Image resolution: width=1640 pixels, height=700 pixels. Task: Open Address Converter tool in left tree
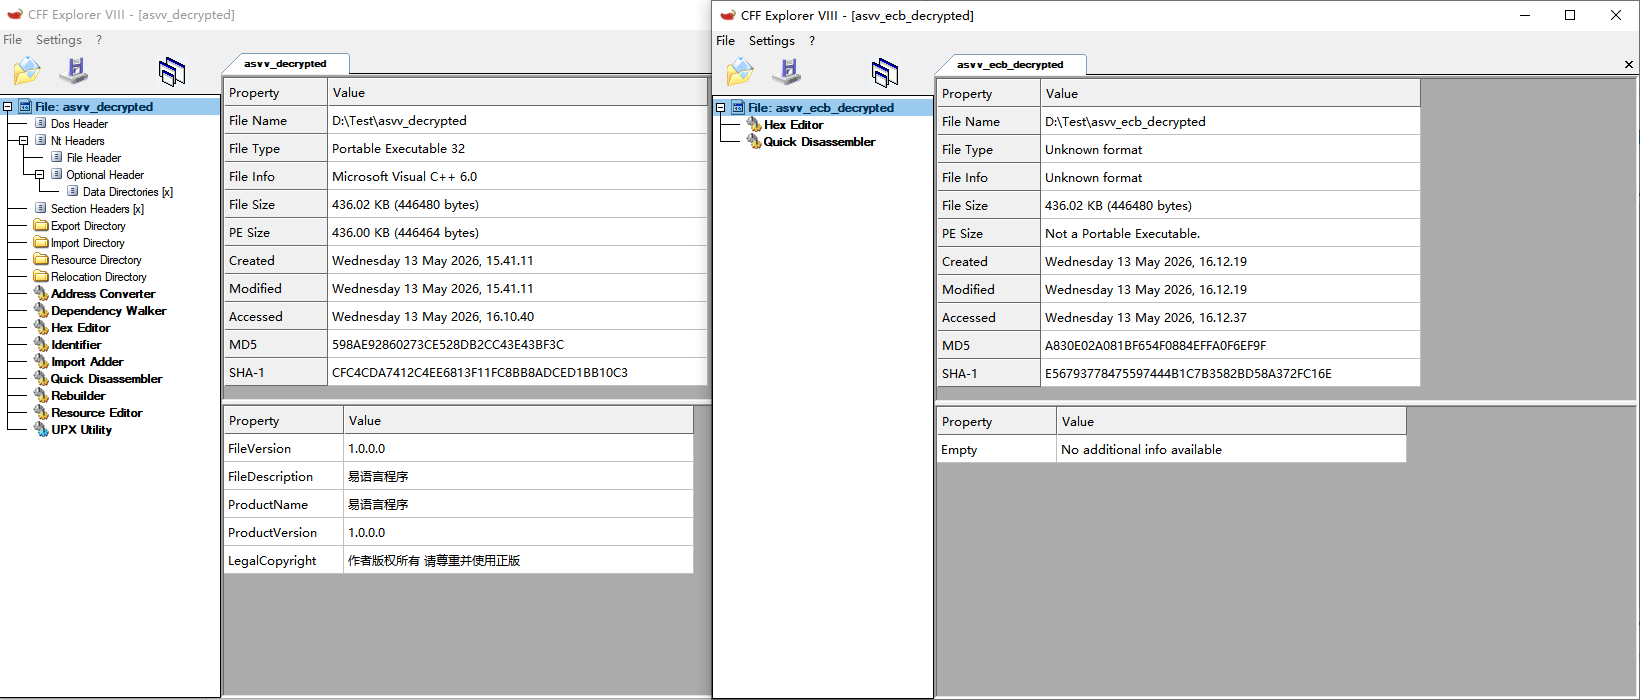click(103, 294)
